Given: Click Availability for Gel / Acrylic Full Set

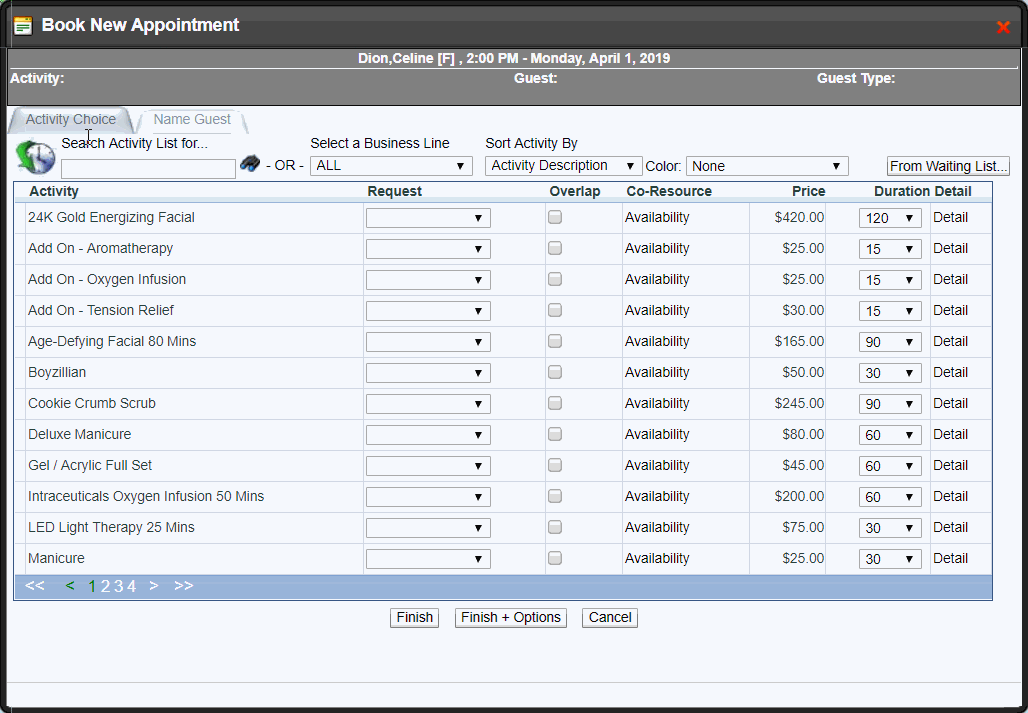Looking at the screenshot, I should [657, 465].
